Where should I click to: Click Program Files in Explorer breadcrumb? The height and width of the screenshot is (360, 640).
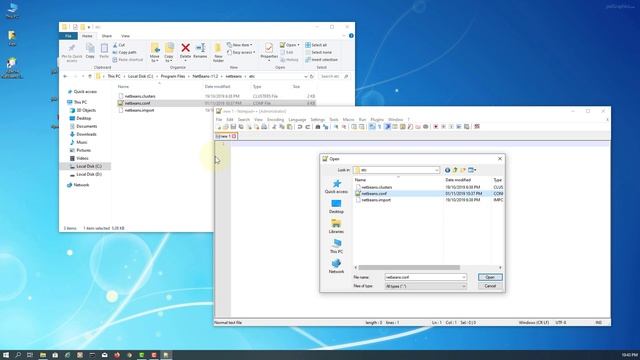tap(173, 76)
